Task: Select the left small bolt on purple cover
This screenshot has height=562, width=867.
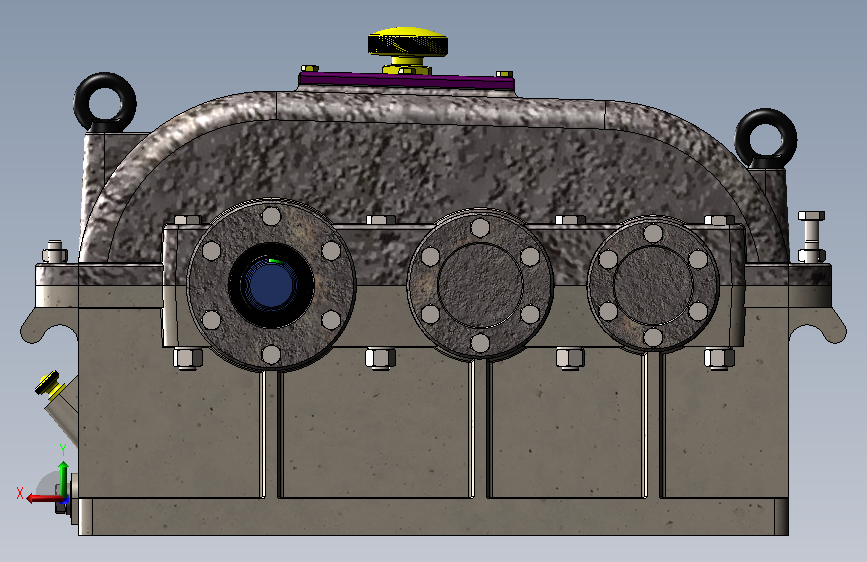Action: pyautogui.click(x=310, y=69)
